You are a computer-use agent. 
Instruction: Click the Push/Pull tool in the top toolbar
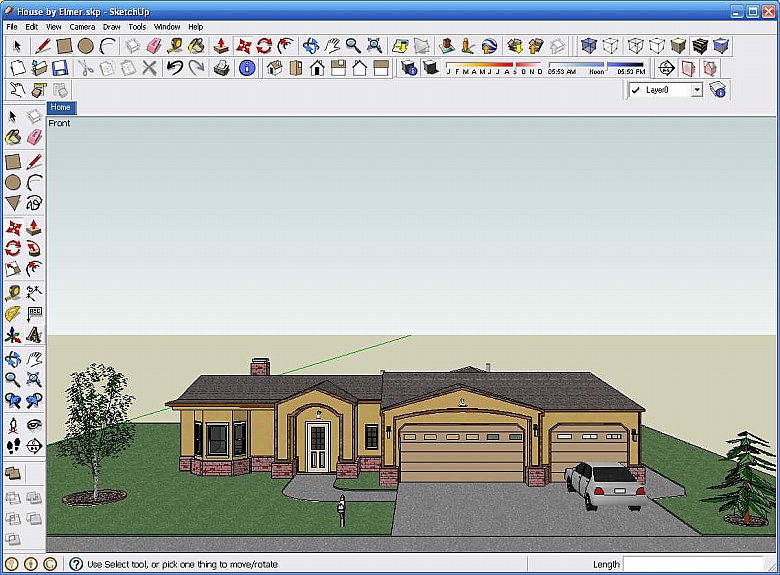point(221,46)
